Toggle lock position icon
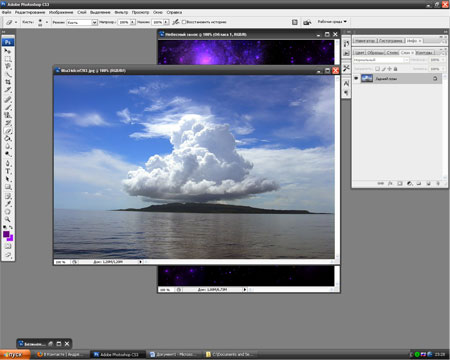 click(389, 69)
